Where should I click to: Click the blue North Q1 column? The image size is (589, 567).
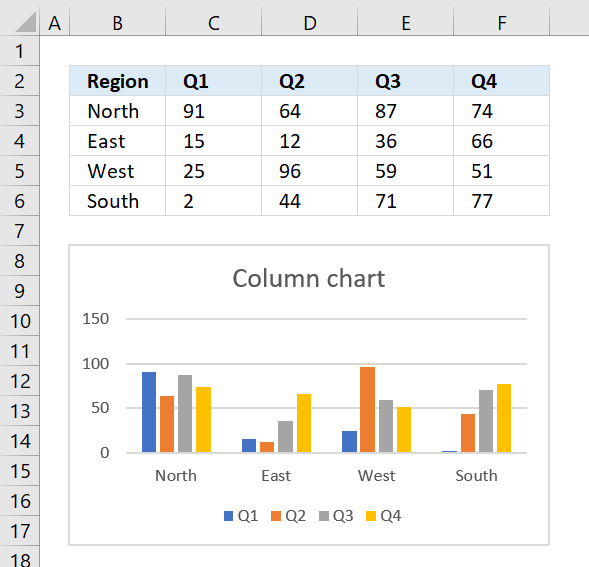coord(149,412)
